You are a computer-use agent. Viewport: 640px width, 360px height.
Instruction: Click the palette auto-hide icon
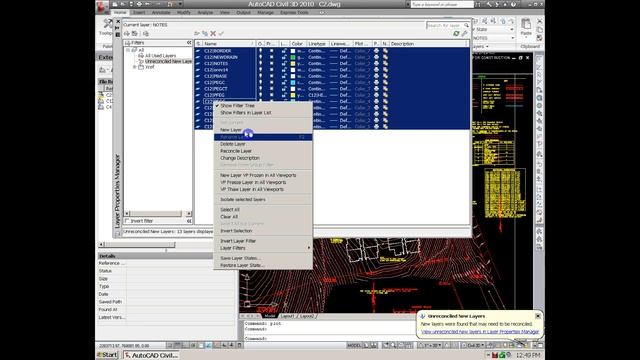click(118, 28)
